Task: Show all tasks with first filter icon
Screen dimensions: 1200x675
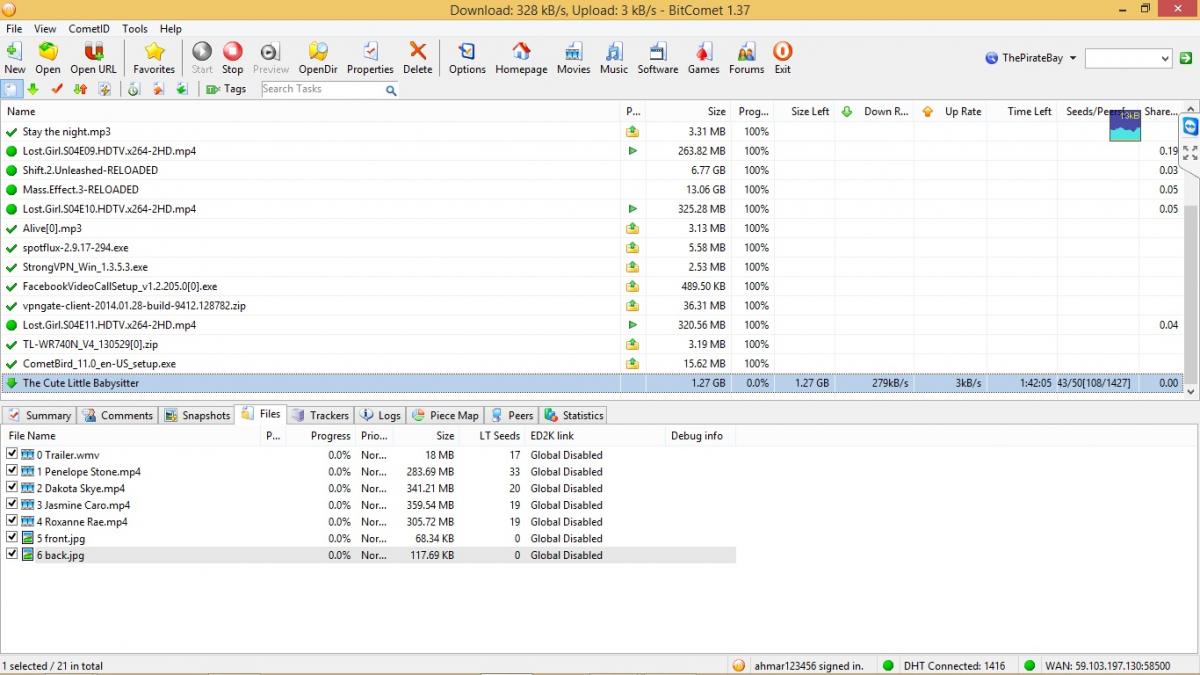Action: pyautogui.click(x=11, y=89)
